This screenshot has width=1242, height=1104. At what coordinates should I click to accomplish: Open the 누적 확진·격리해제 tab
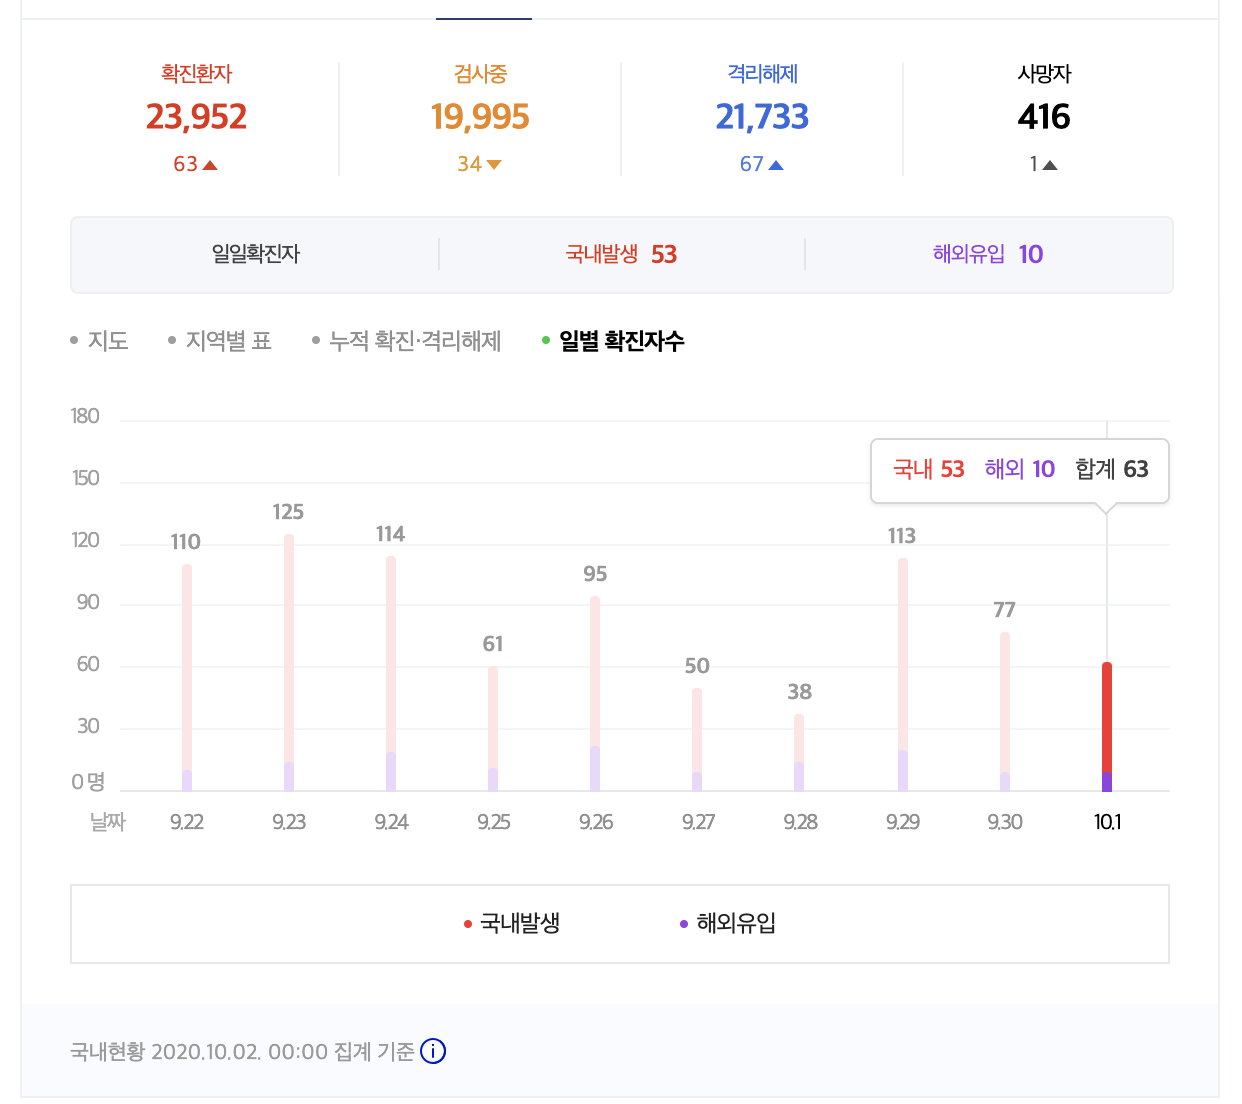tap(406, 341)
